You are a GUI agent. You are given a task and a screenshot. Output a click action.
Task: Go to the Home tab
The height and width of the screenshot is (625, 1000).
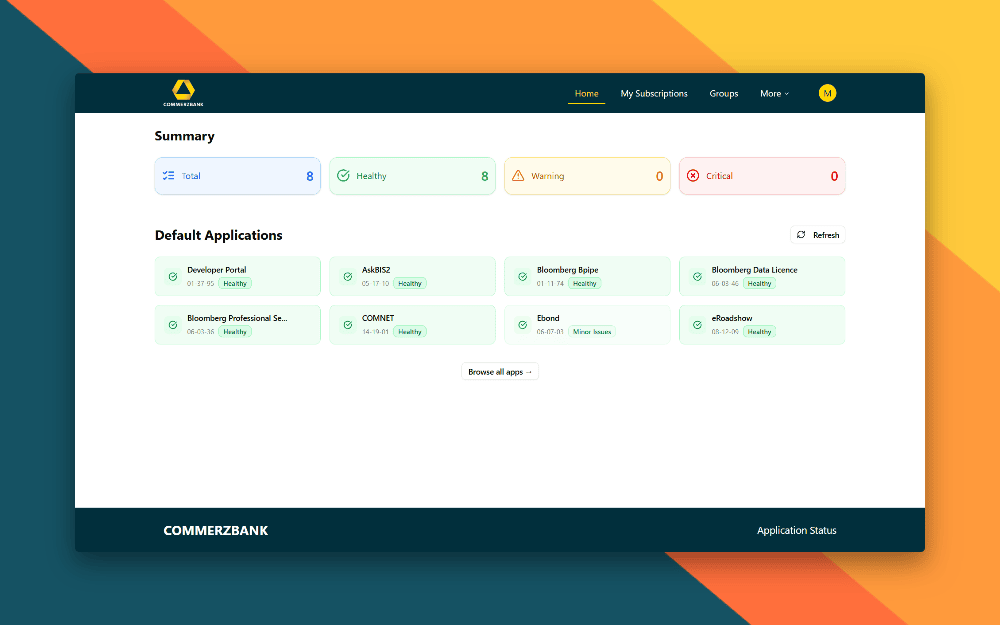tap(586, 93)
